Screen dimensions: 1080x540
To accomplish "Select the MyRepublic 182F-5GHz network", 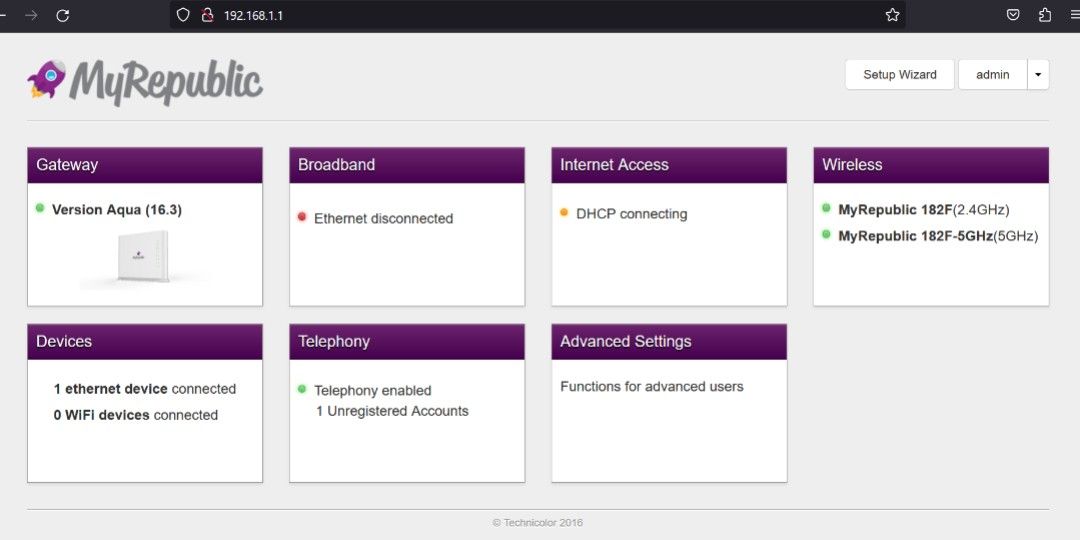I will (x=914, y=236).
